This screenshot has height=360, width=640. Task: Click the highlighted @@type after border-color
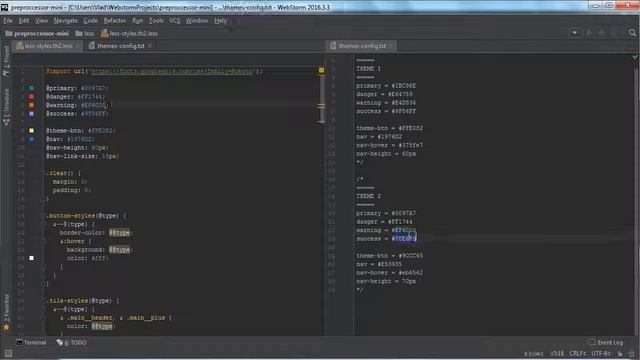(120, 233)
